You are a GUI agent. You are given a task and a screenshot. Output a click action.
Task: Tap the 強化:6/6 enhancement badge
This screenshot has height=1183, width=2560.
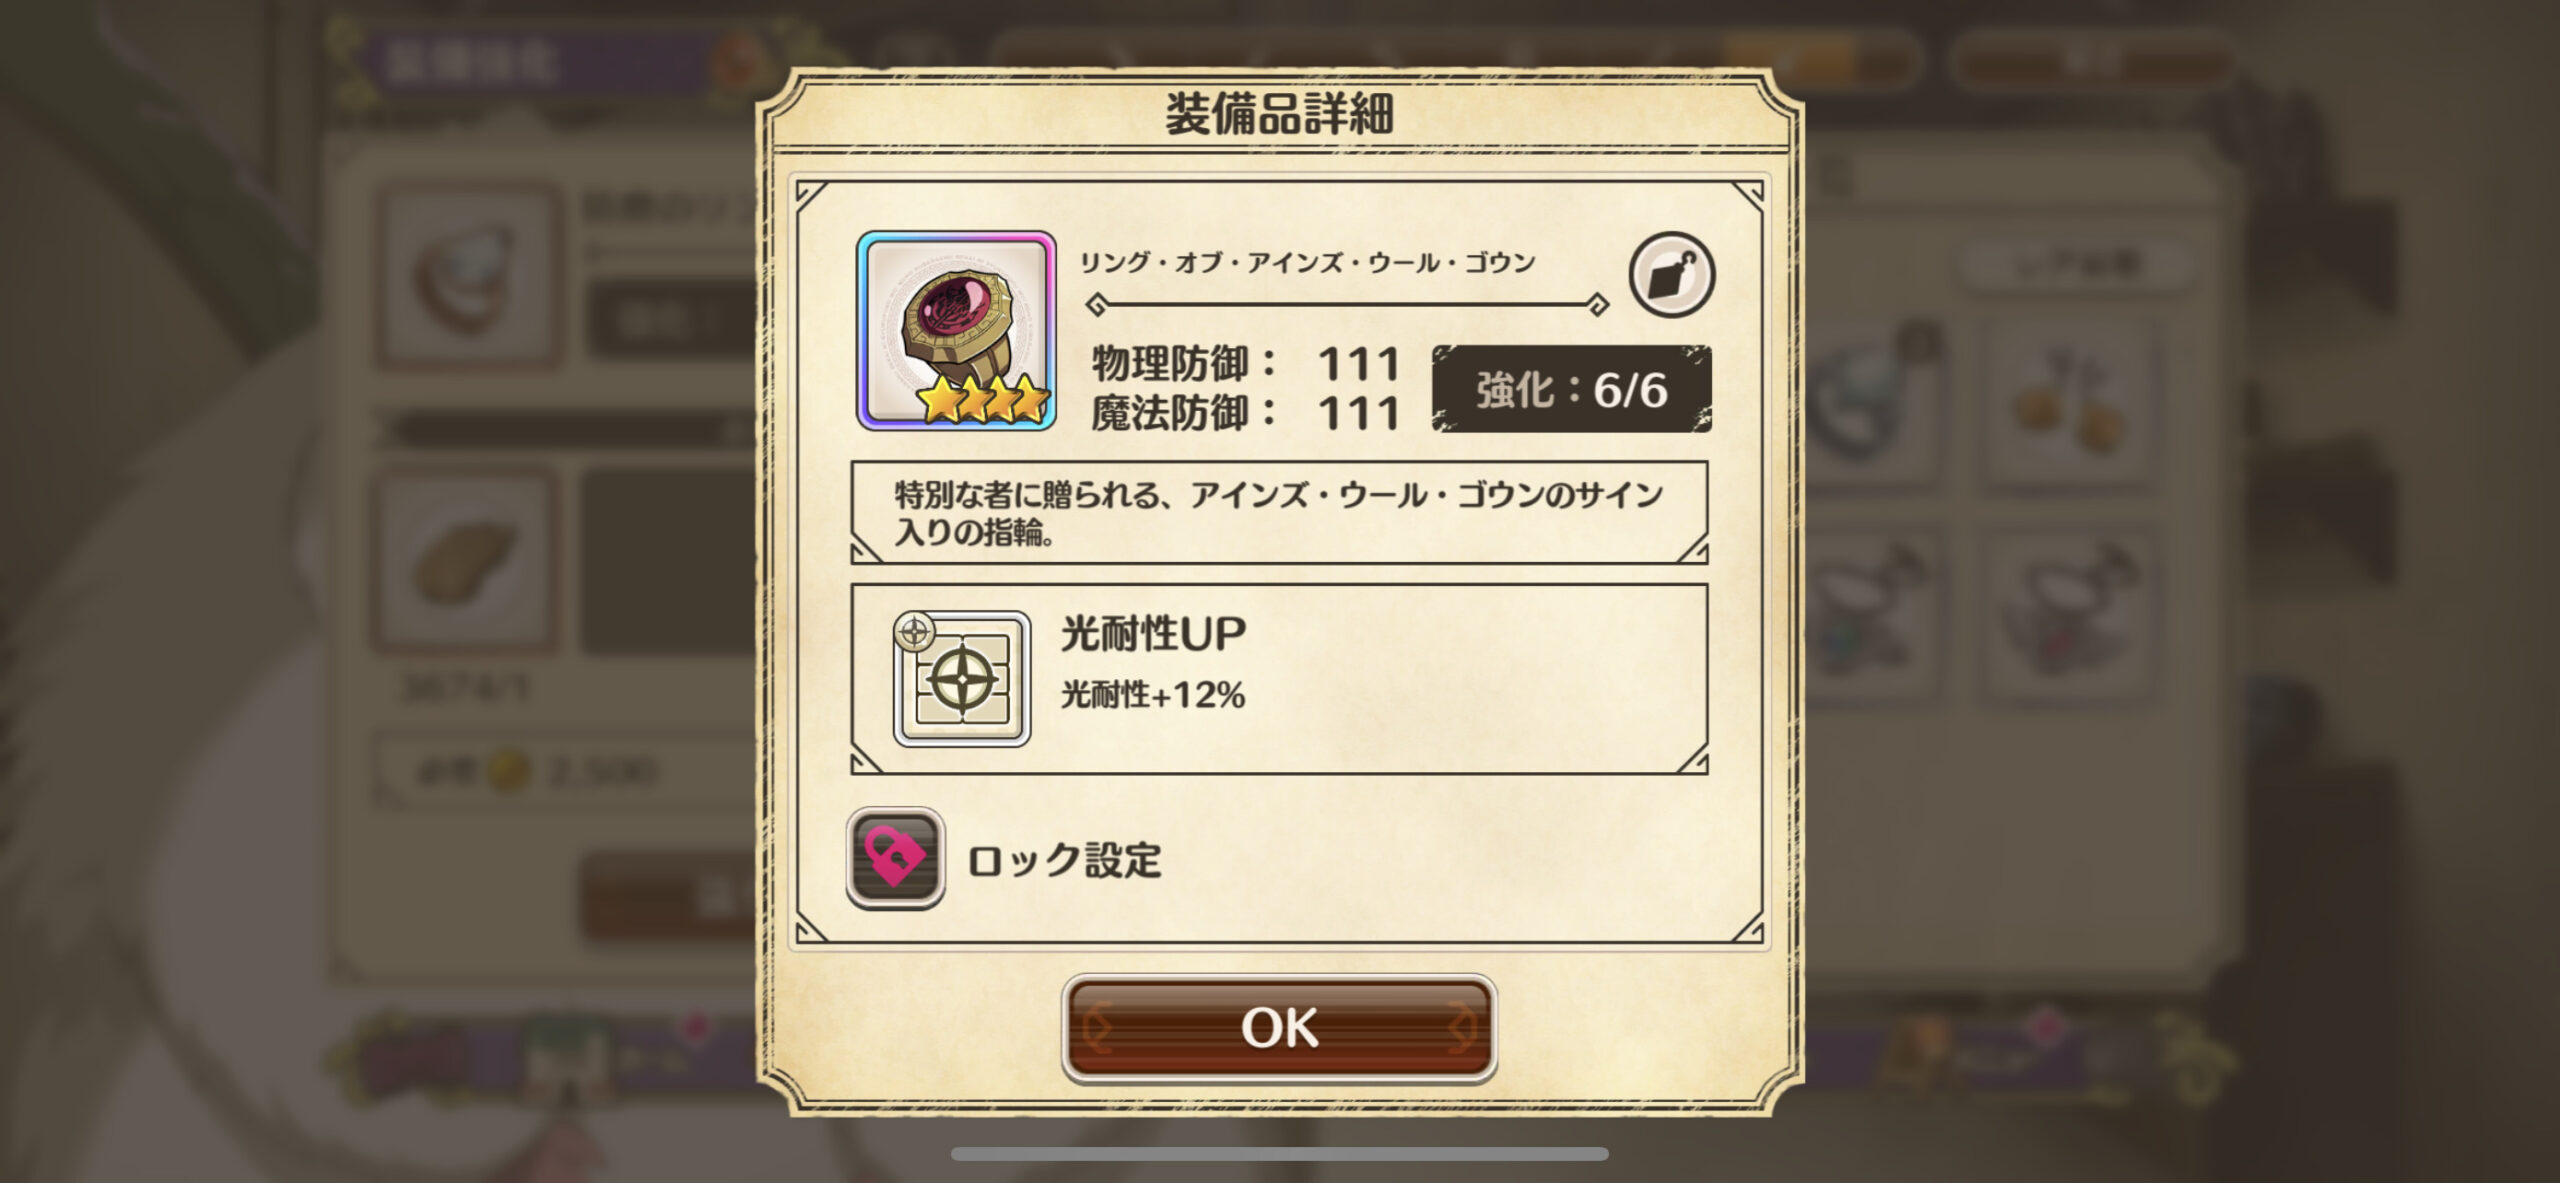(1571, 389)
